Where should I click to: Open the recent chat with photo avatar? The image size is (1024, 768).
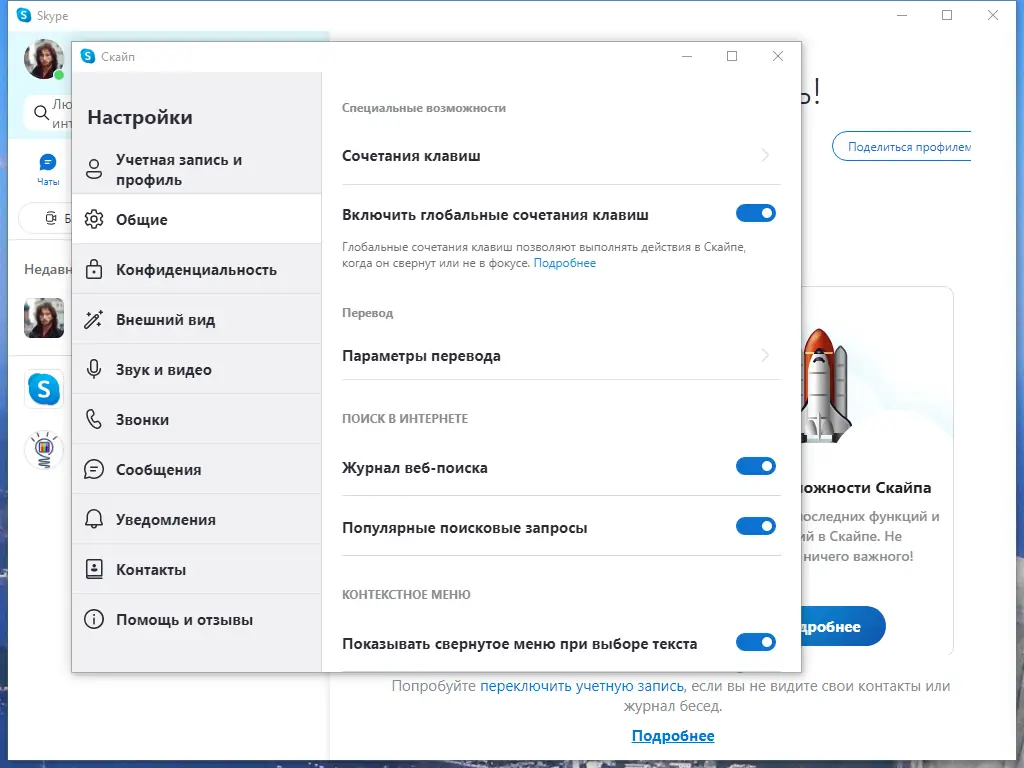click(44, 318)
